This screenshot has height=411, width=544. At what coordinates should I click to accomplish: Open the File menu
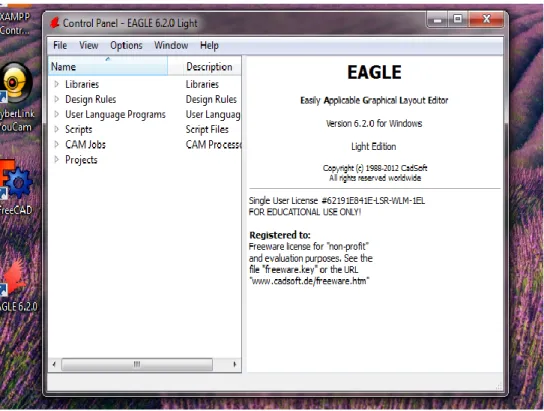click(x=60, y=45)
